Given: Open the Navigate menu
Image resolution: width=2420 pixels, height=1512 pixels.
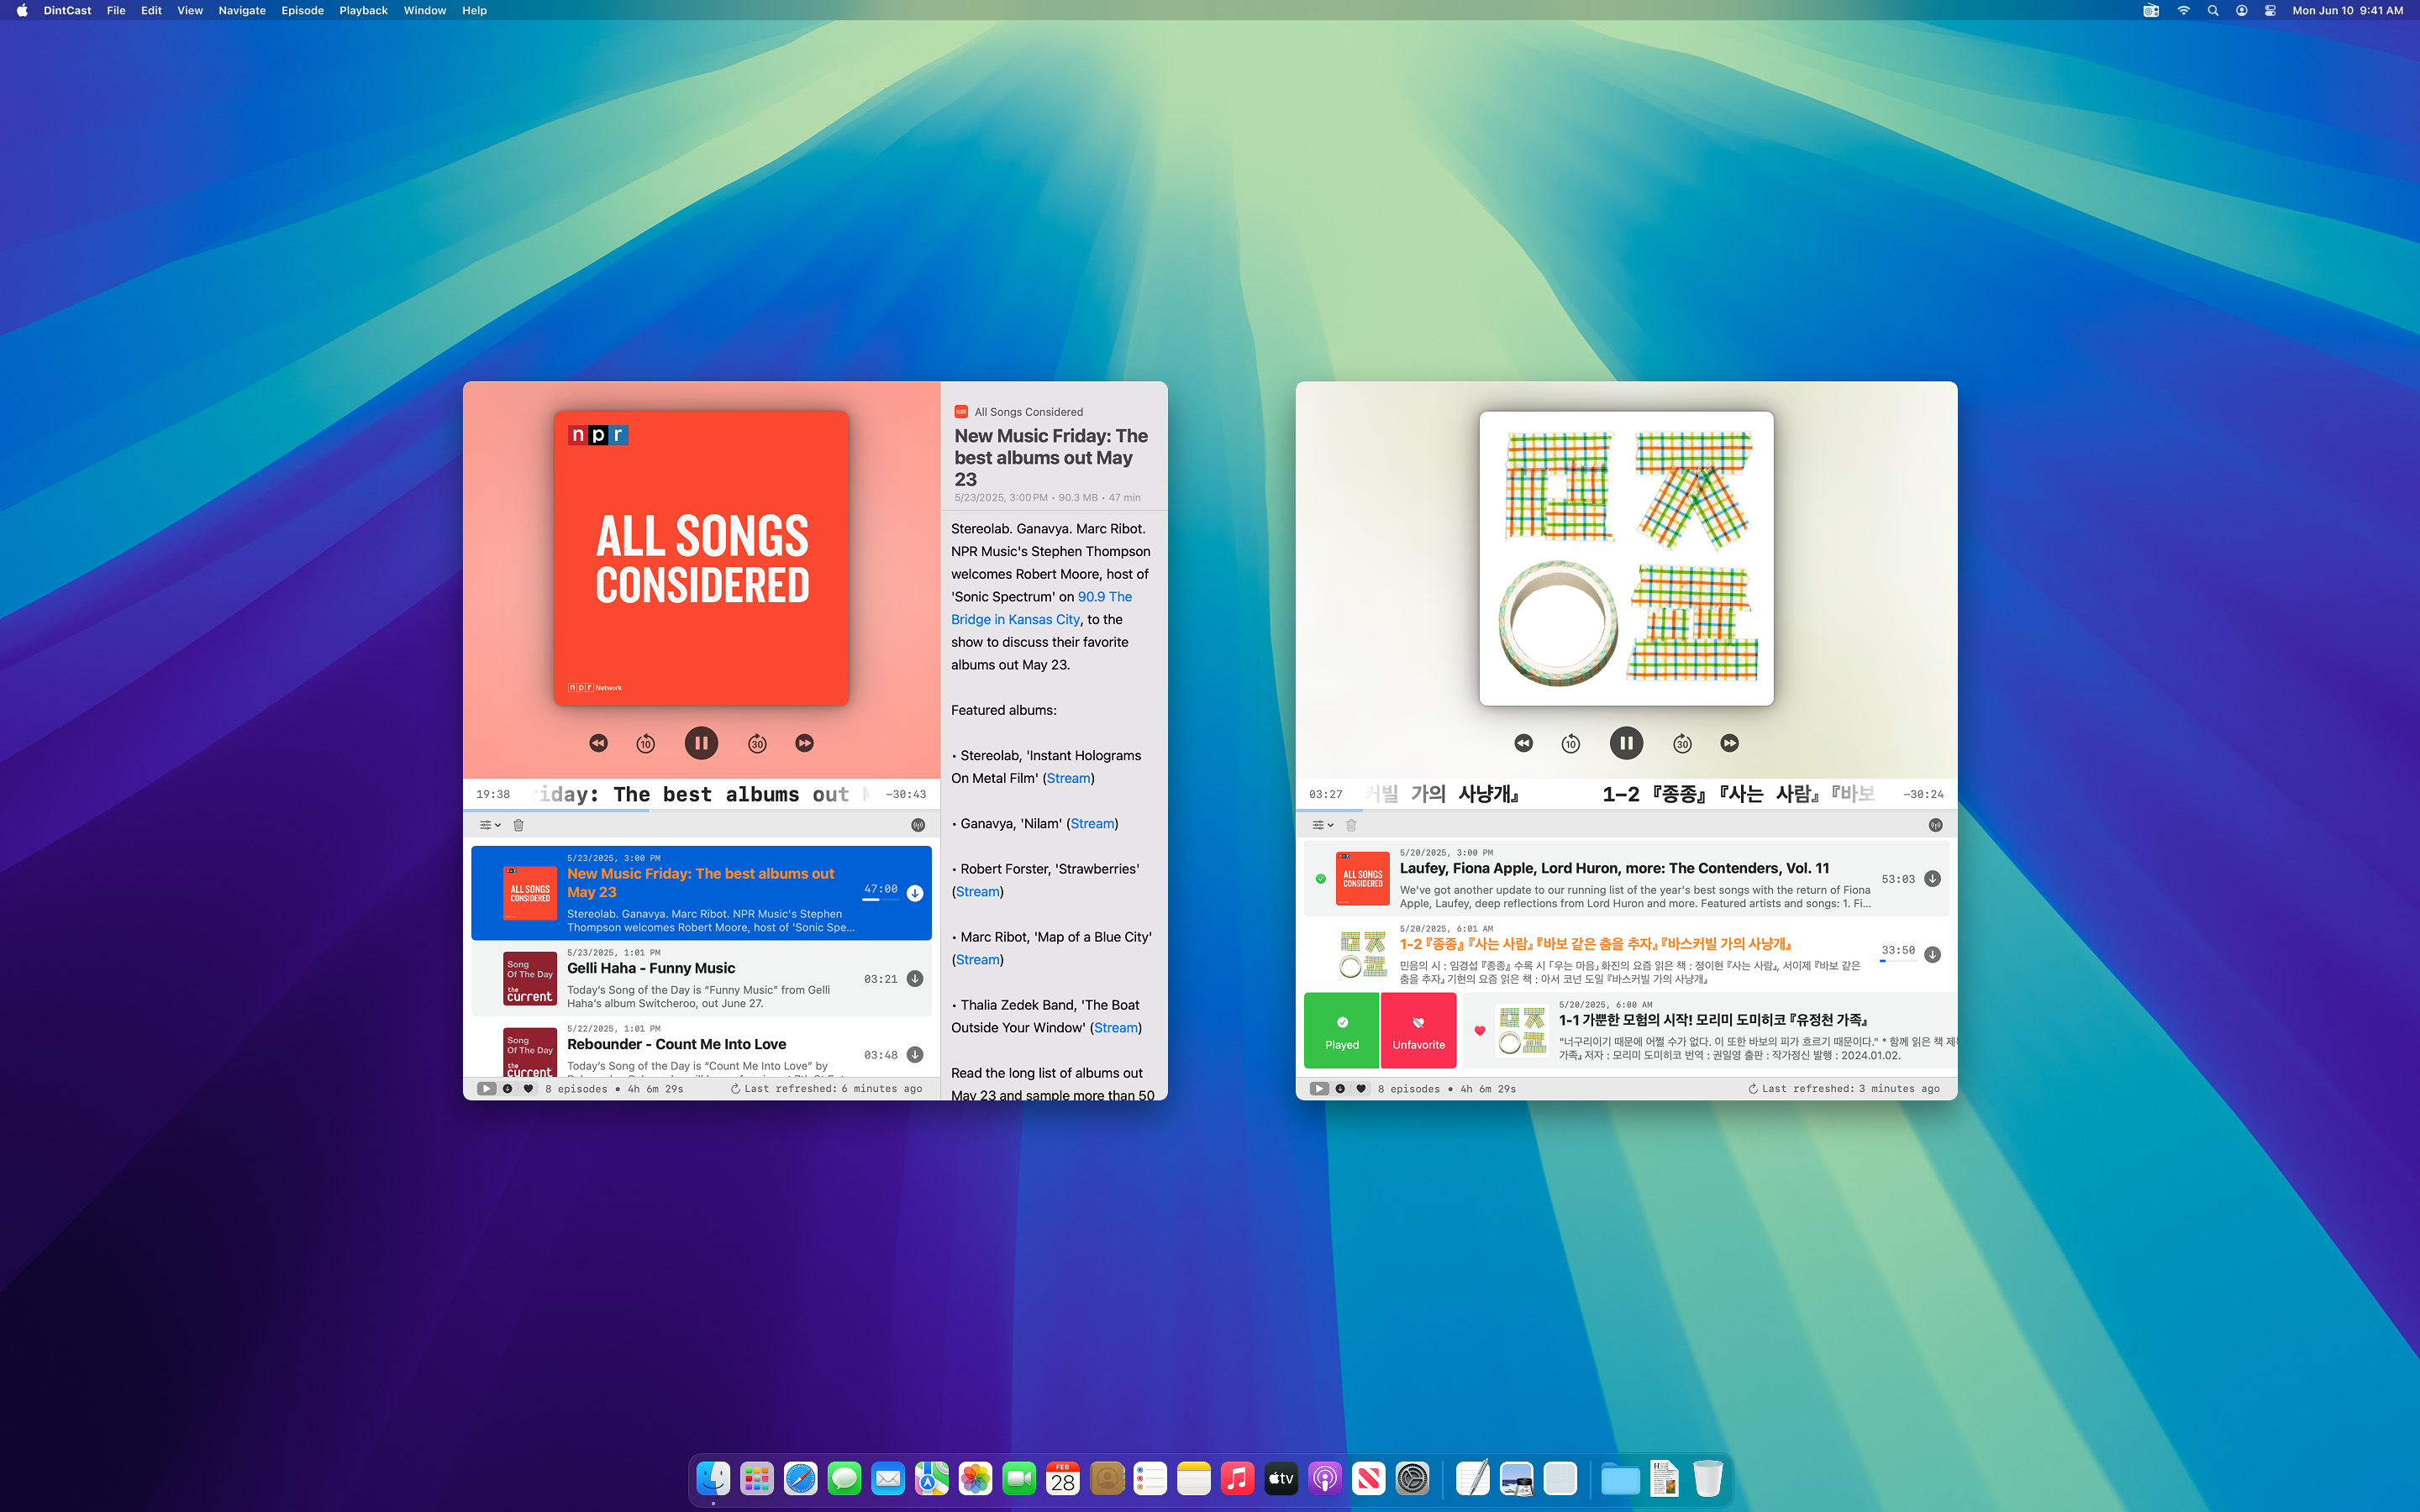Looking at the screenshot, I should (x=242, y=10).
